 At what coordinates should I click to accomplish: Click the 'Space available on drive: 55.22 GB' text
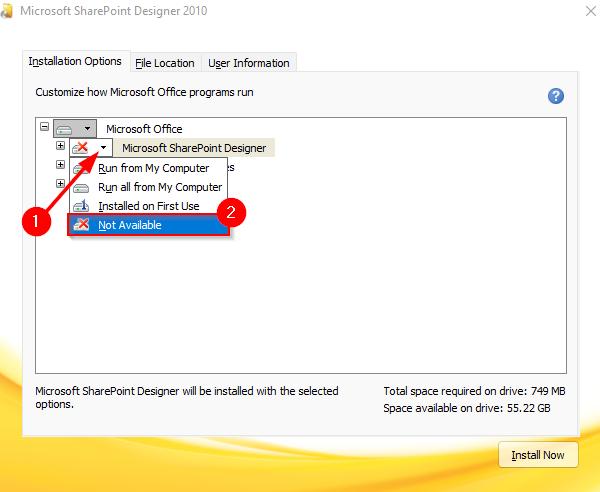(x=467, y=408)
